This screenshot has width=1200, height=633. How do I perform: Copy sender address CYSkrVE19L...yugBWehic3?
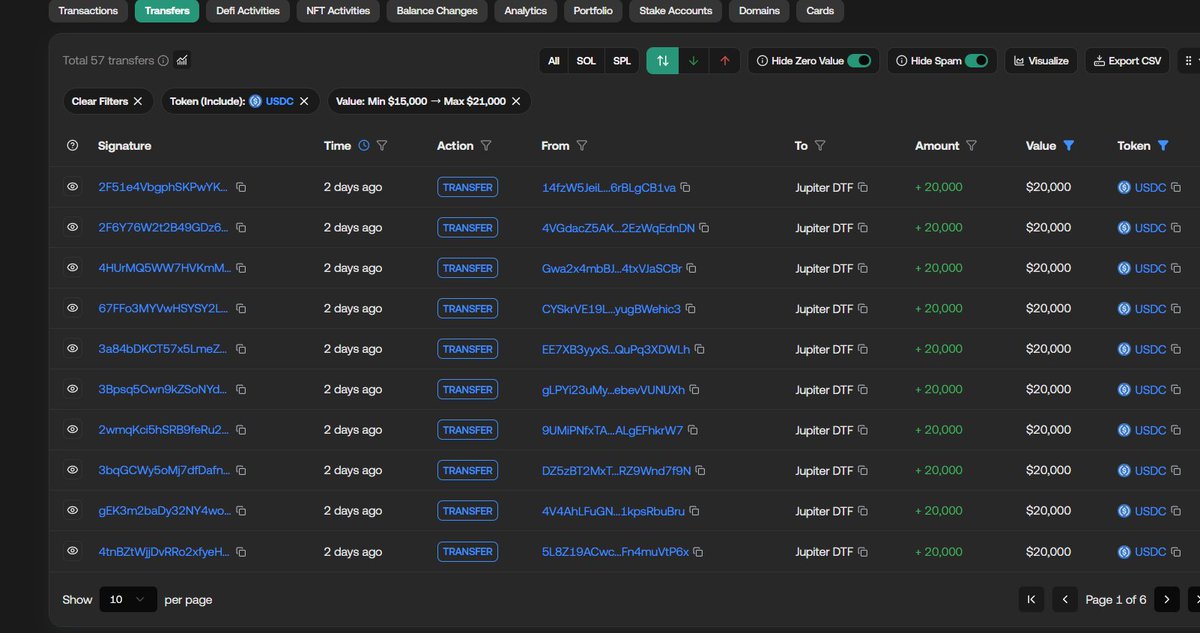pos(691,309)
